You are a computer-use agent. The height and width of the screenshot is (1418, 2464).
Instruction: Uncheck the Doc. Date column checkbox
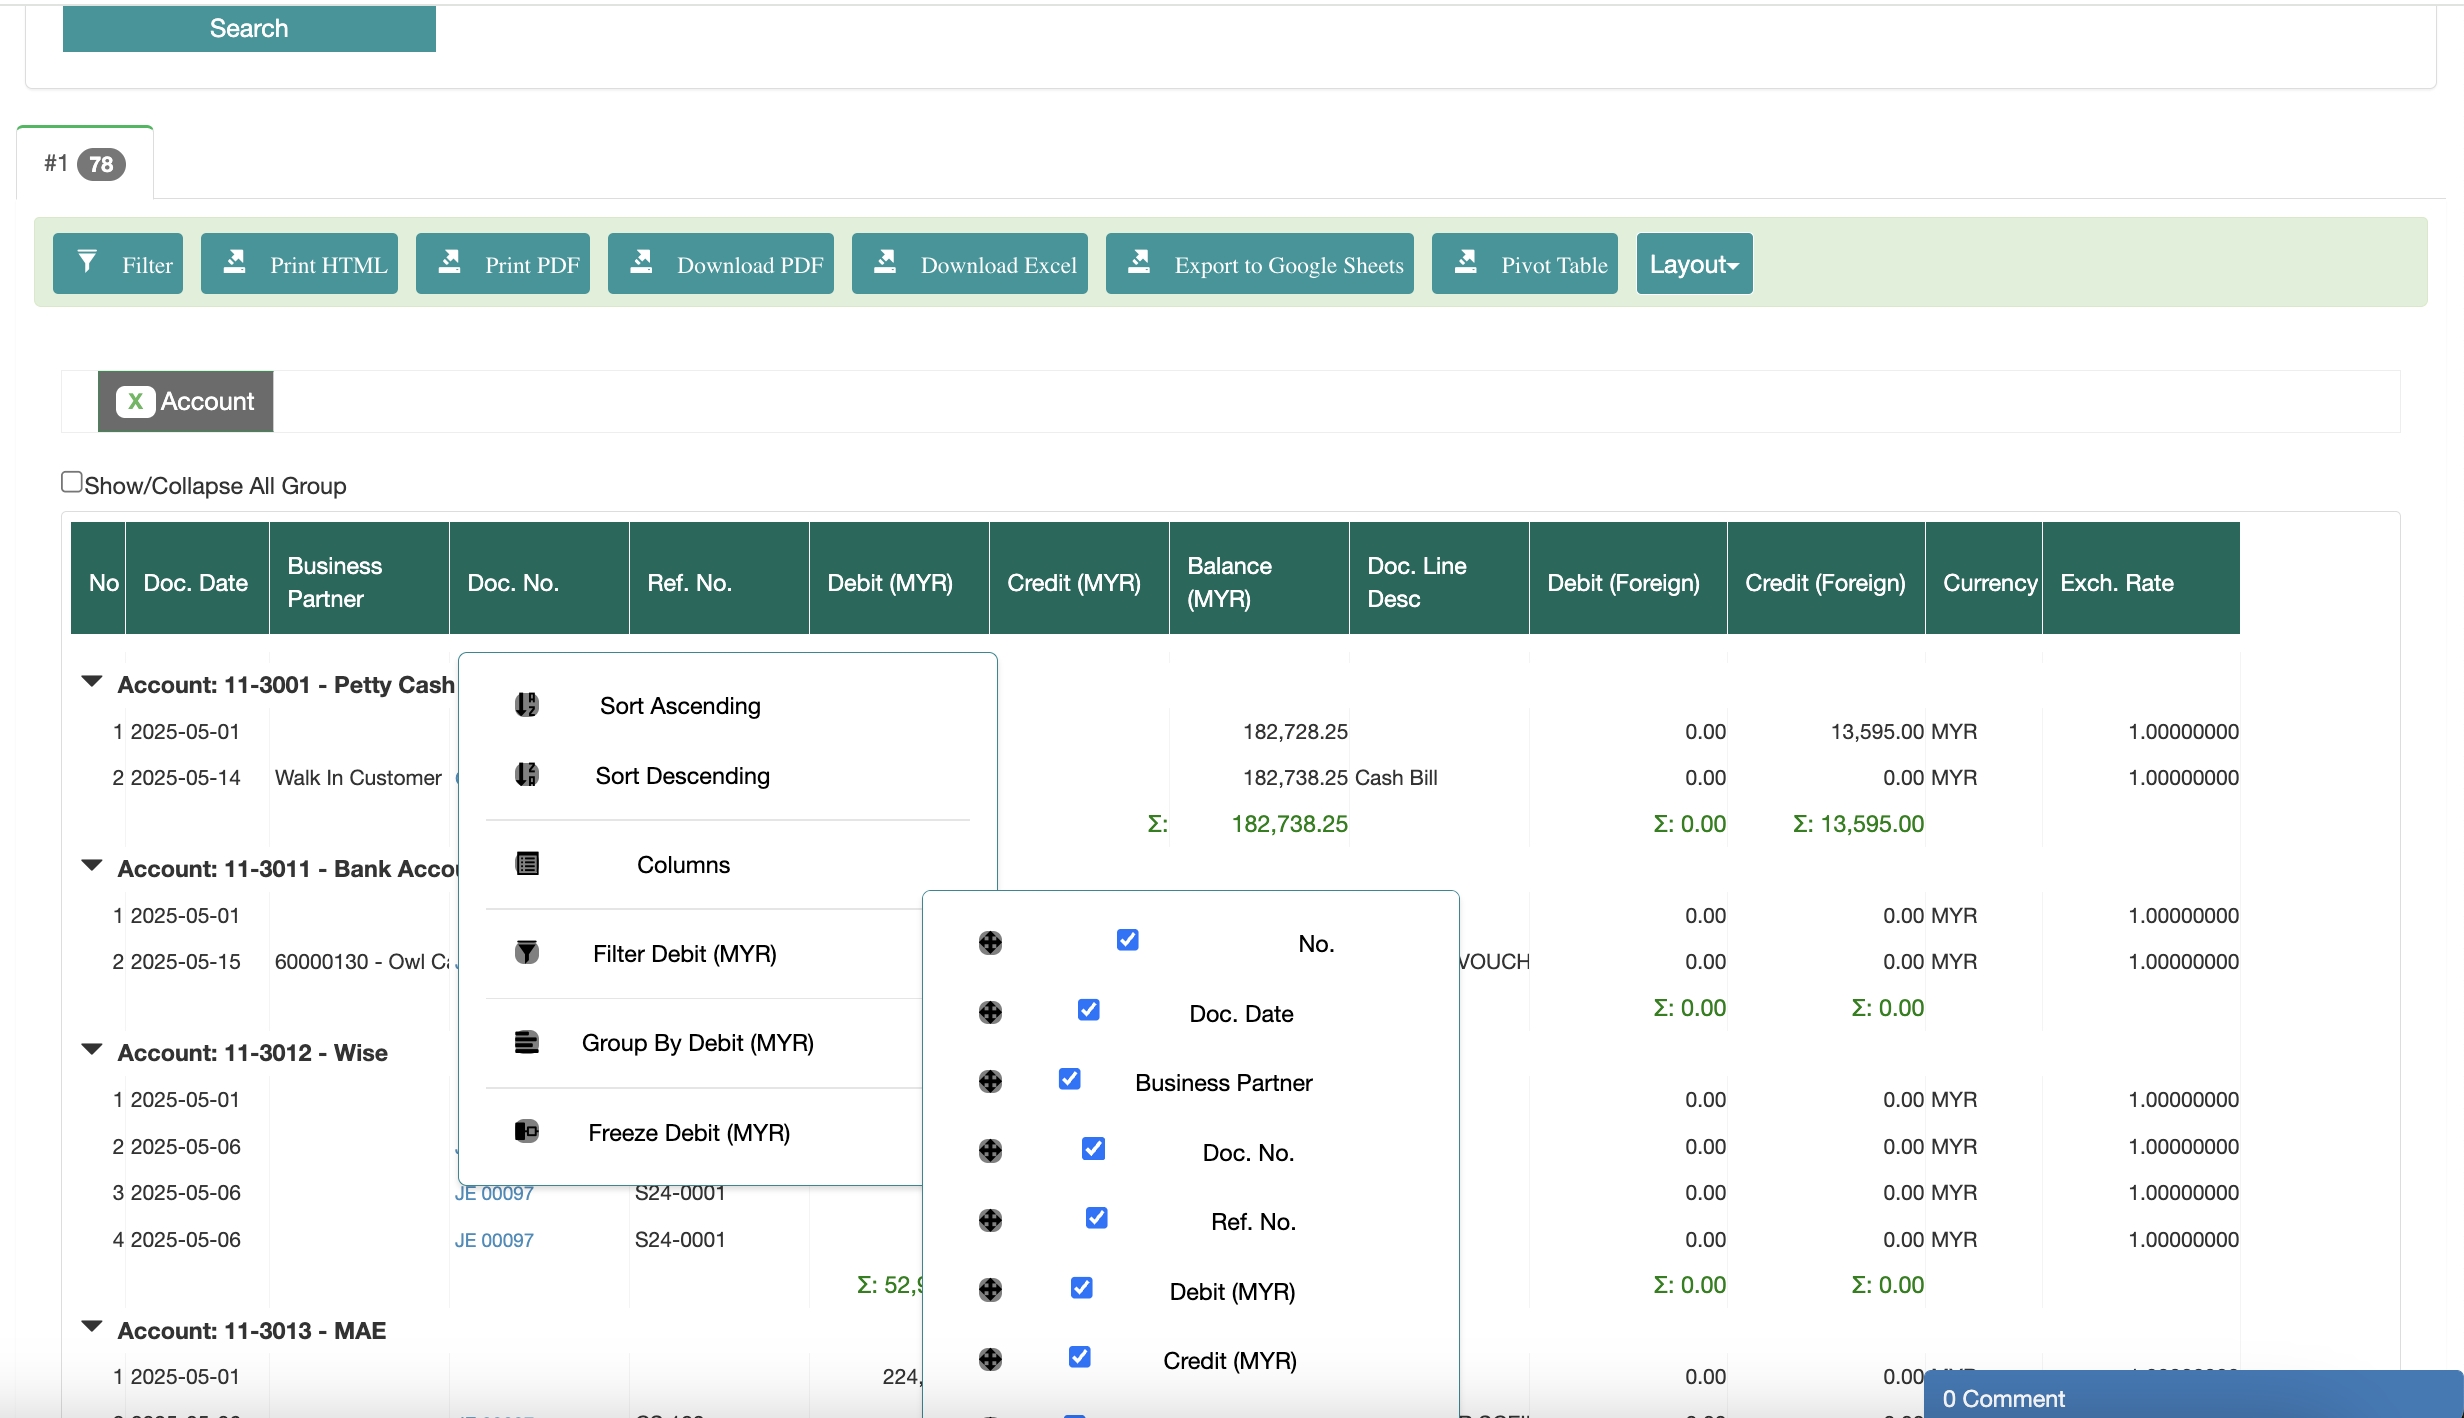point(1089,1010)
